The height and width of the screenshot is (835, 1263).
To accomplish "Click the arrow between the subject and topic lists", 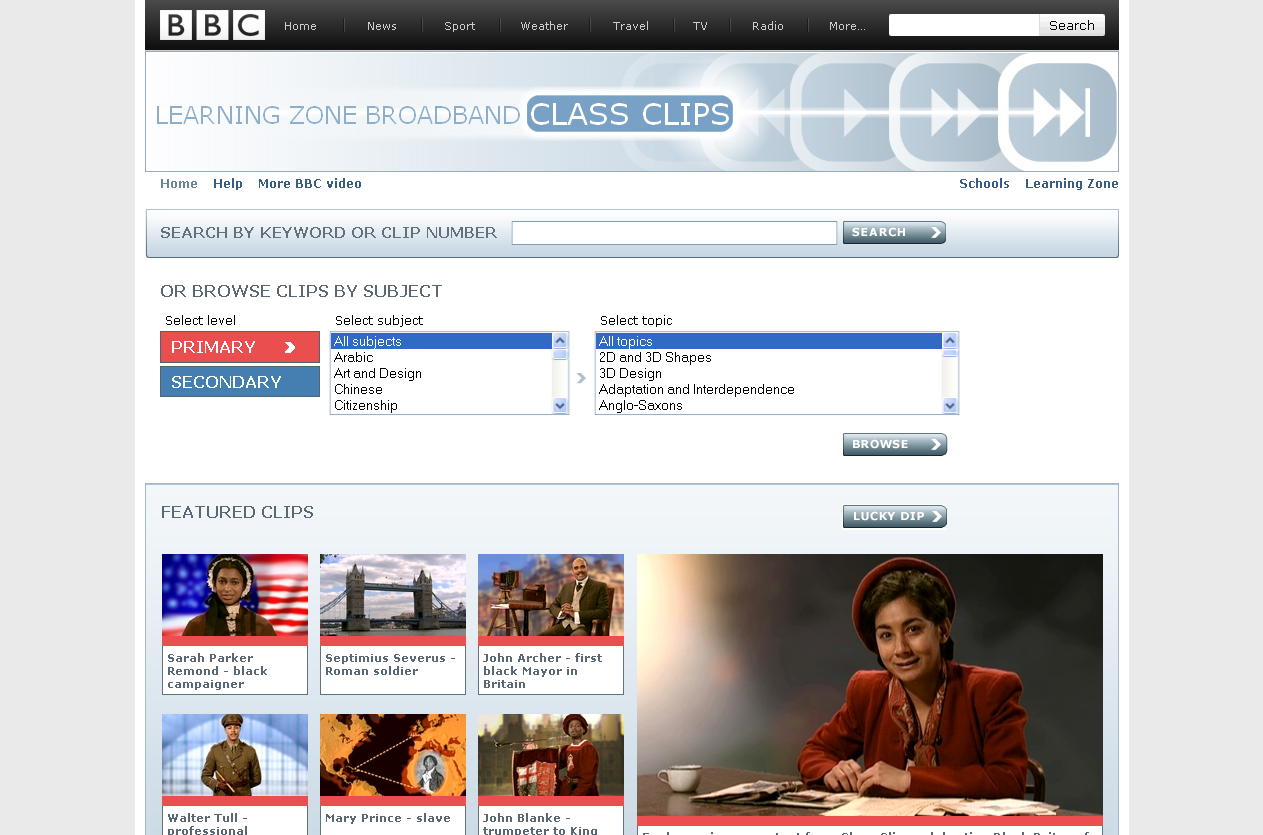I will pyautogui.click(x=581, y=378).
